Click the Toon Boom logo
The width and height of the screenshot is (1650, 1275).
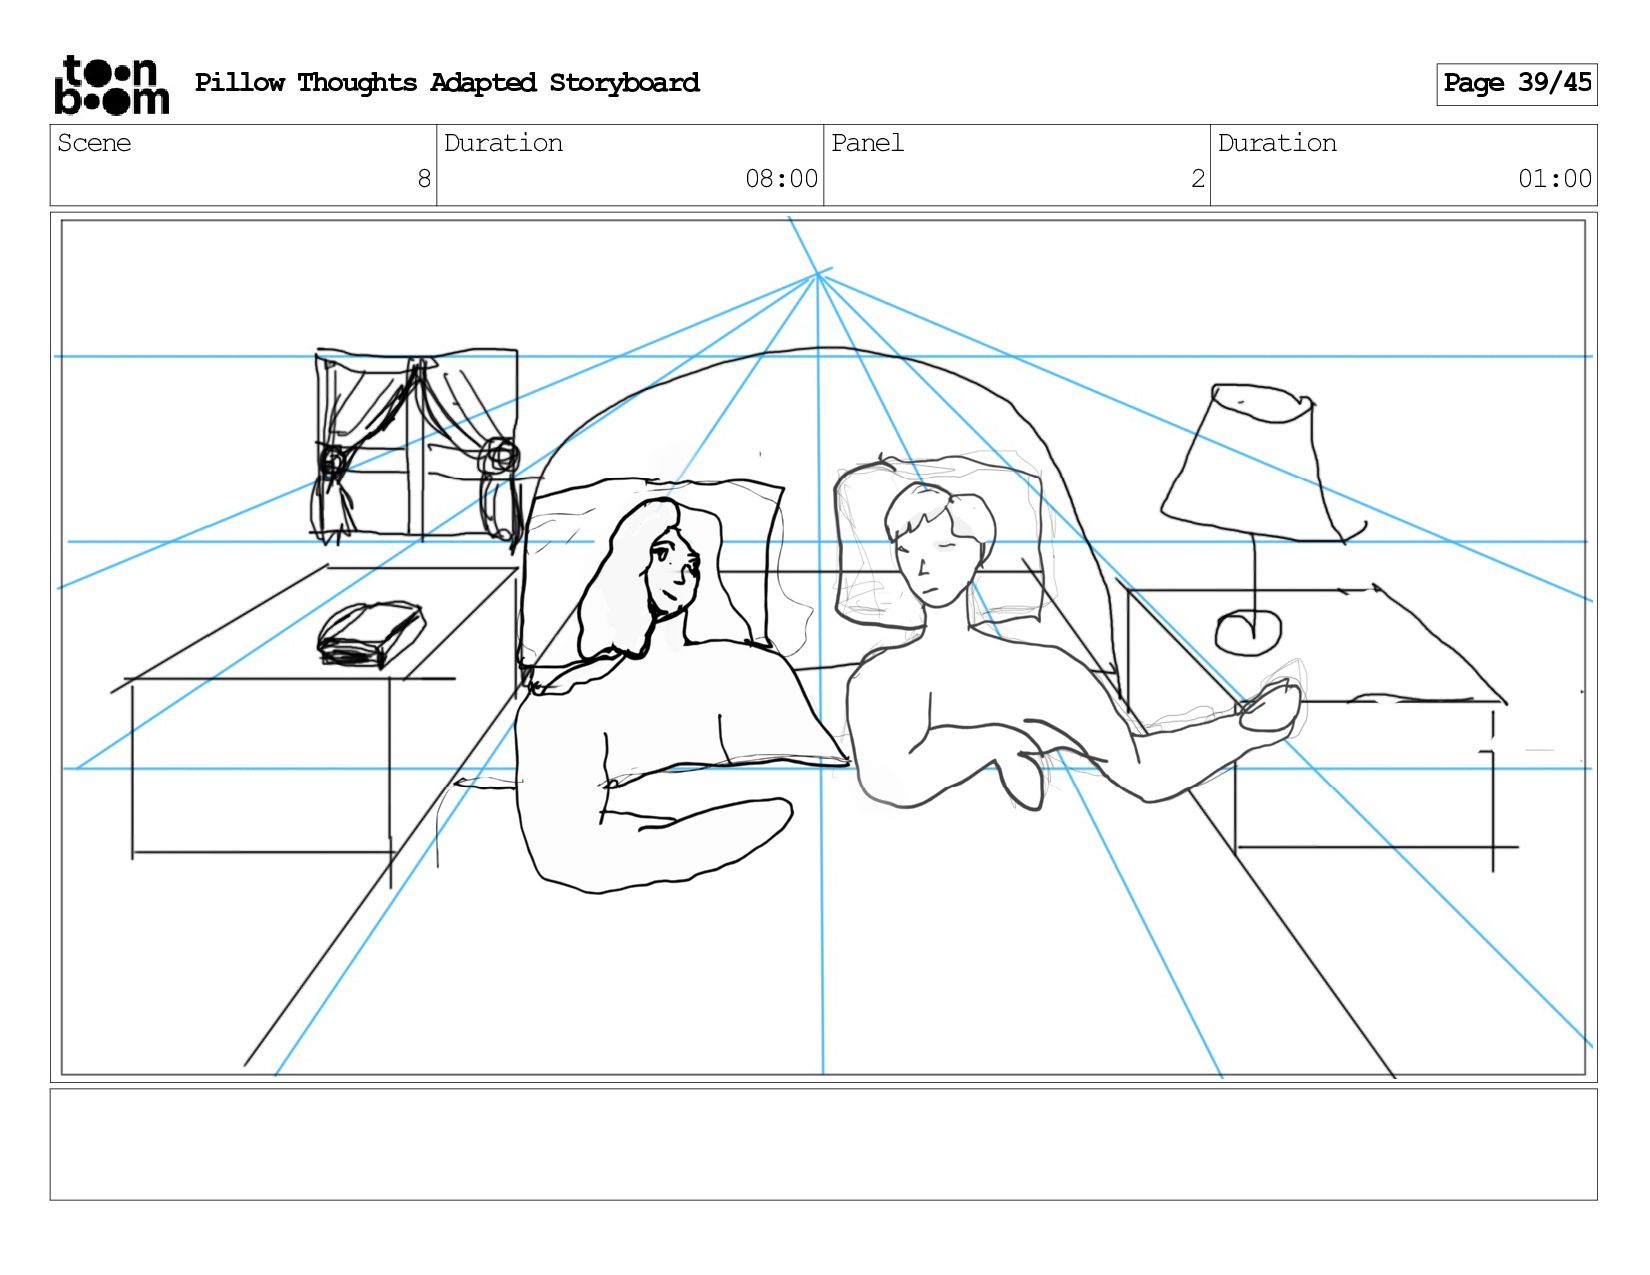[111, 85]
